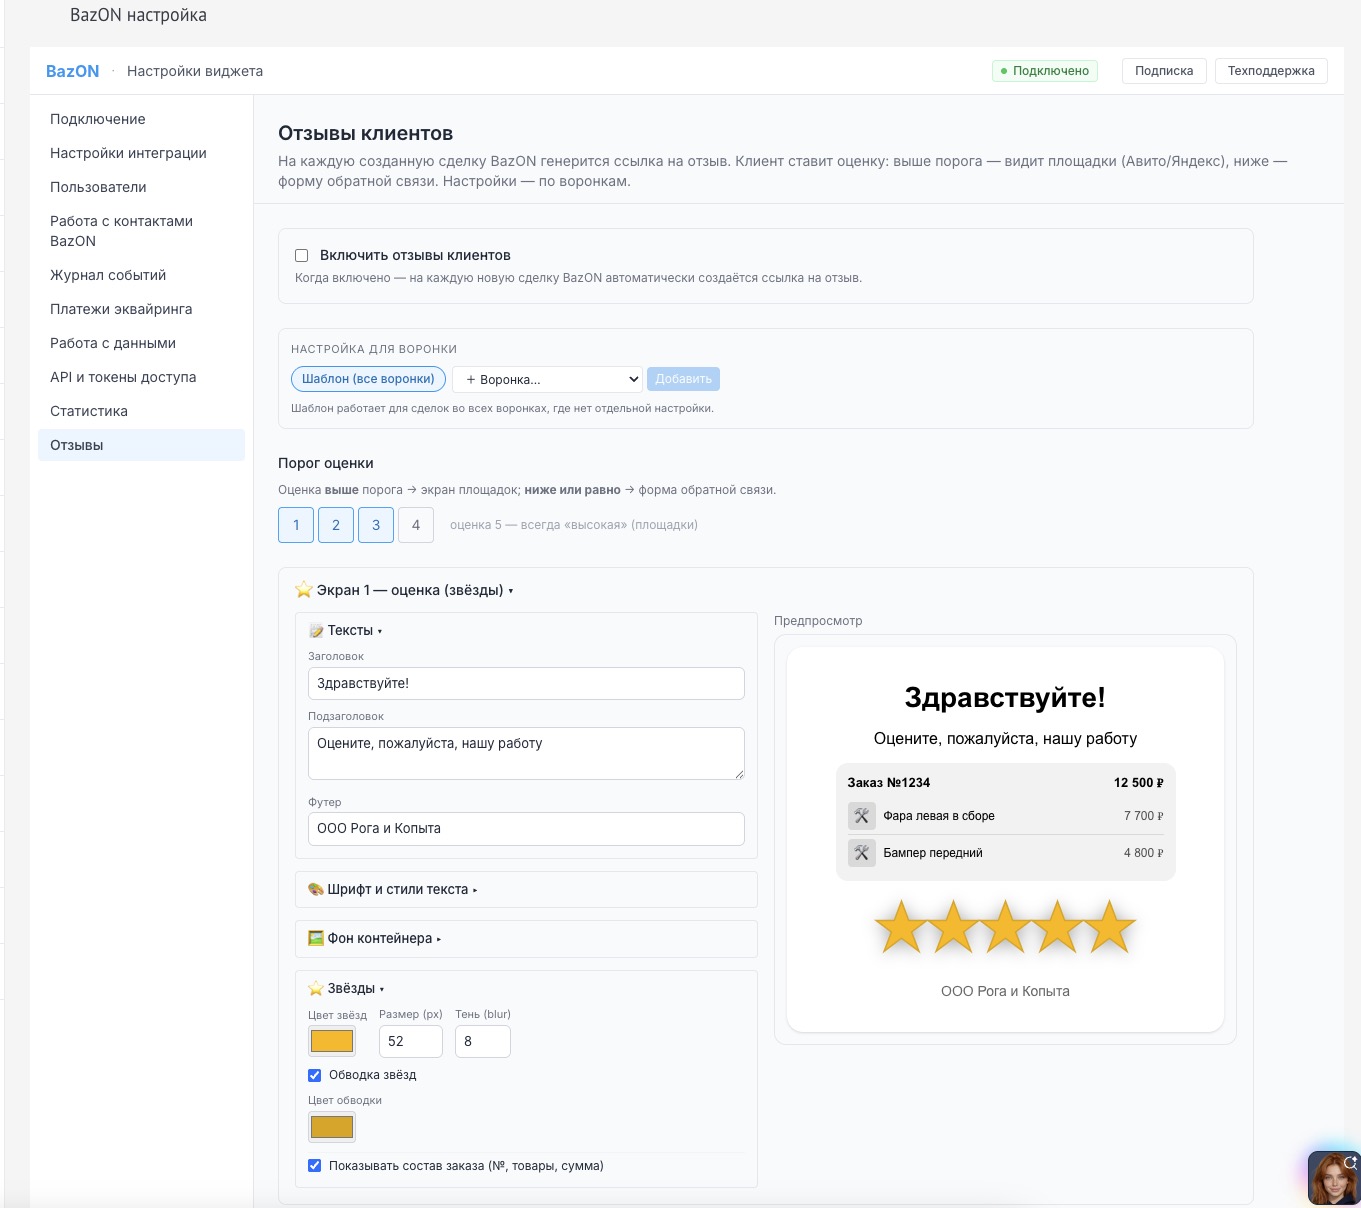Open the Цвет обводки color swatch
The height and width of the screenshot is (1208, 1361).
[x=332, y=1127]
